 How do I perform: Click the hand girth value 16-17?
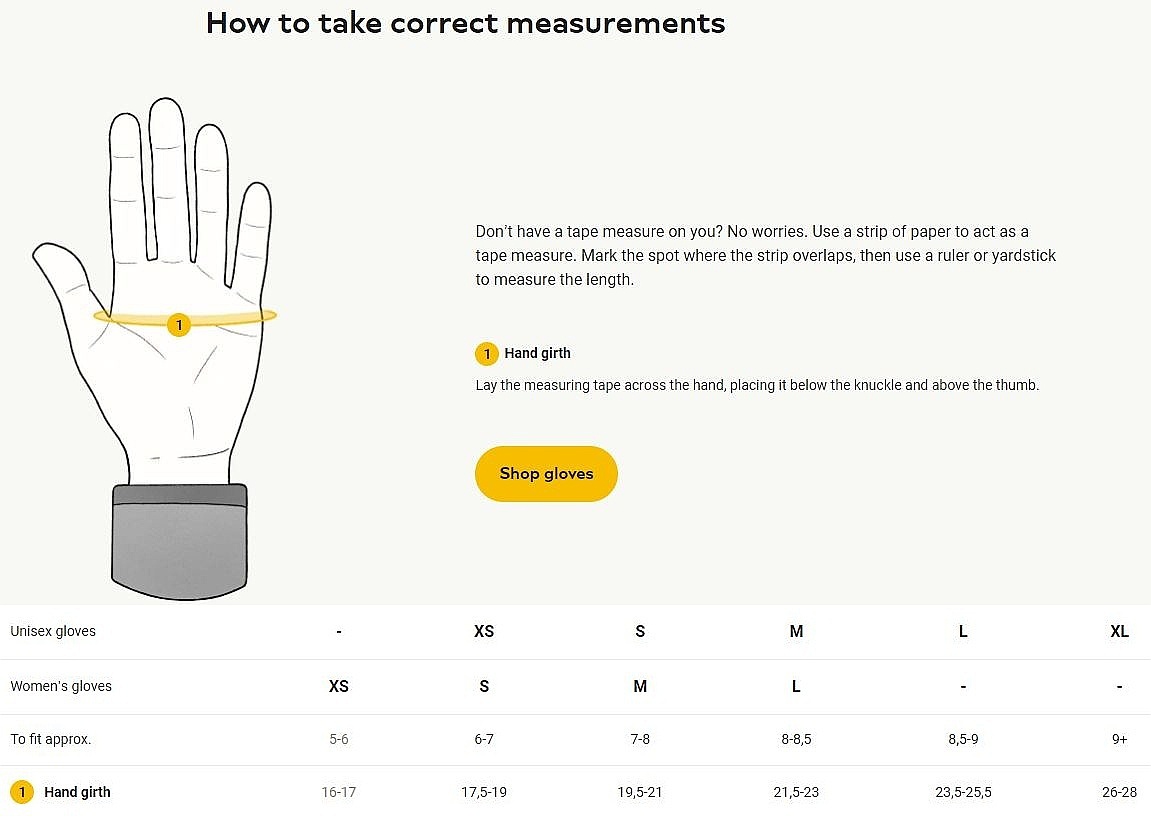(339, 793)
